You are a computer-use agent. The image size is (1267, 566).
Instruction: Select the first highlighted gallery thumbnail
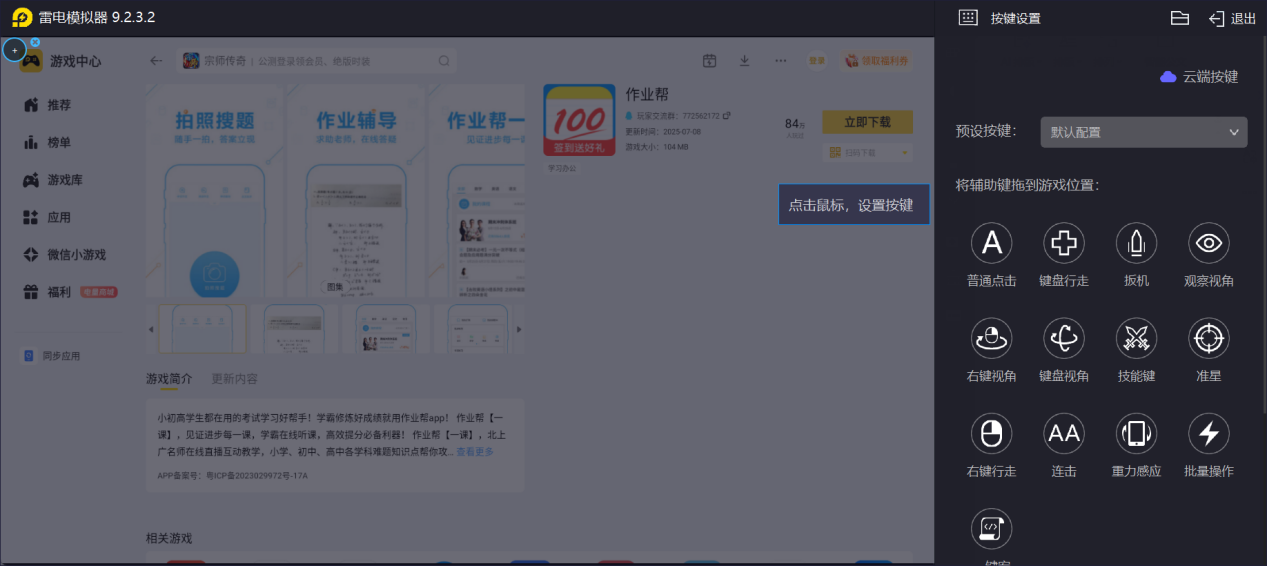click(x=202, y=328)
